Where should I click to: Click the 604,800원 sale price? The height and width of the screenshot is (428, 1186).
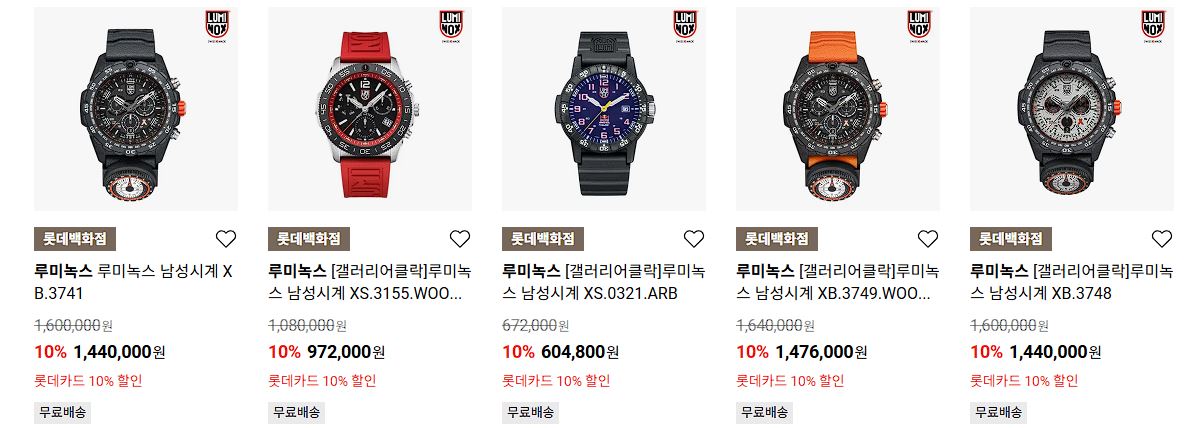point(580,352)
